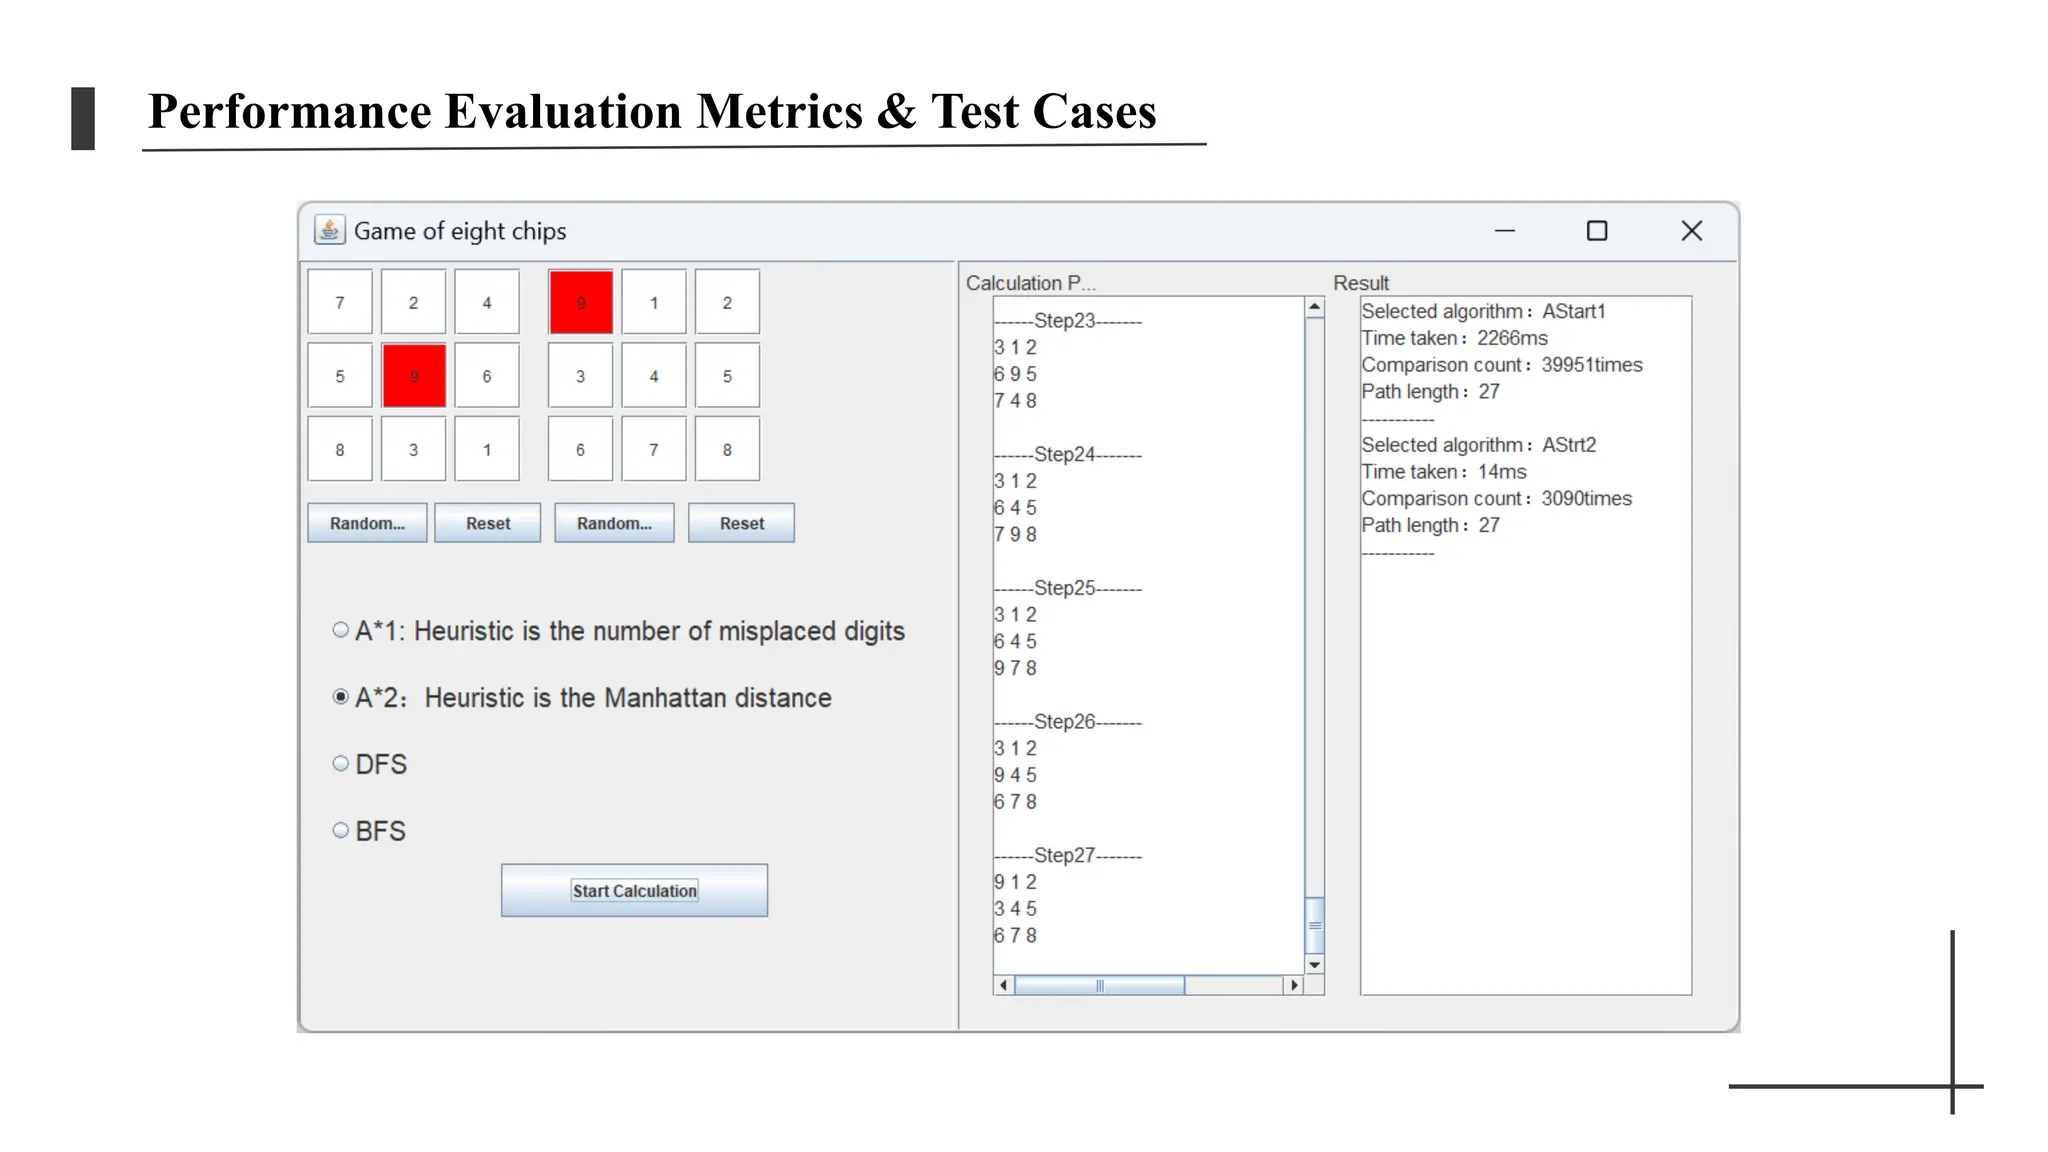This screenshot has width=2048, height=1152.
Task: Click tile 7 in the right grid bottom row
Action: [654, 449]
